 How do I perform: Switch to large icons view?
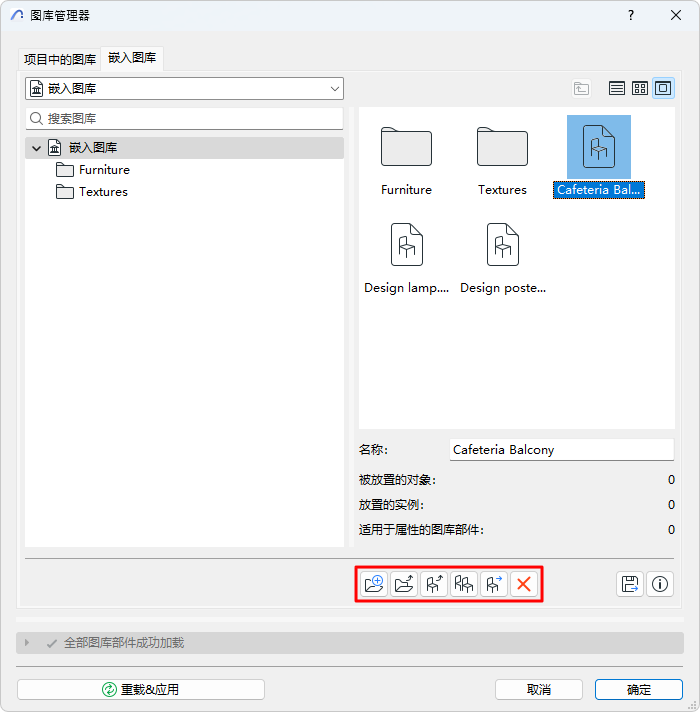(663, 88)
